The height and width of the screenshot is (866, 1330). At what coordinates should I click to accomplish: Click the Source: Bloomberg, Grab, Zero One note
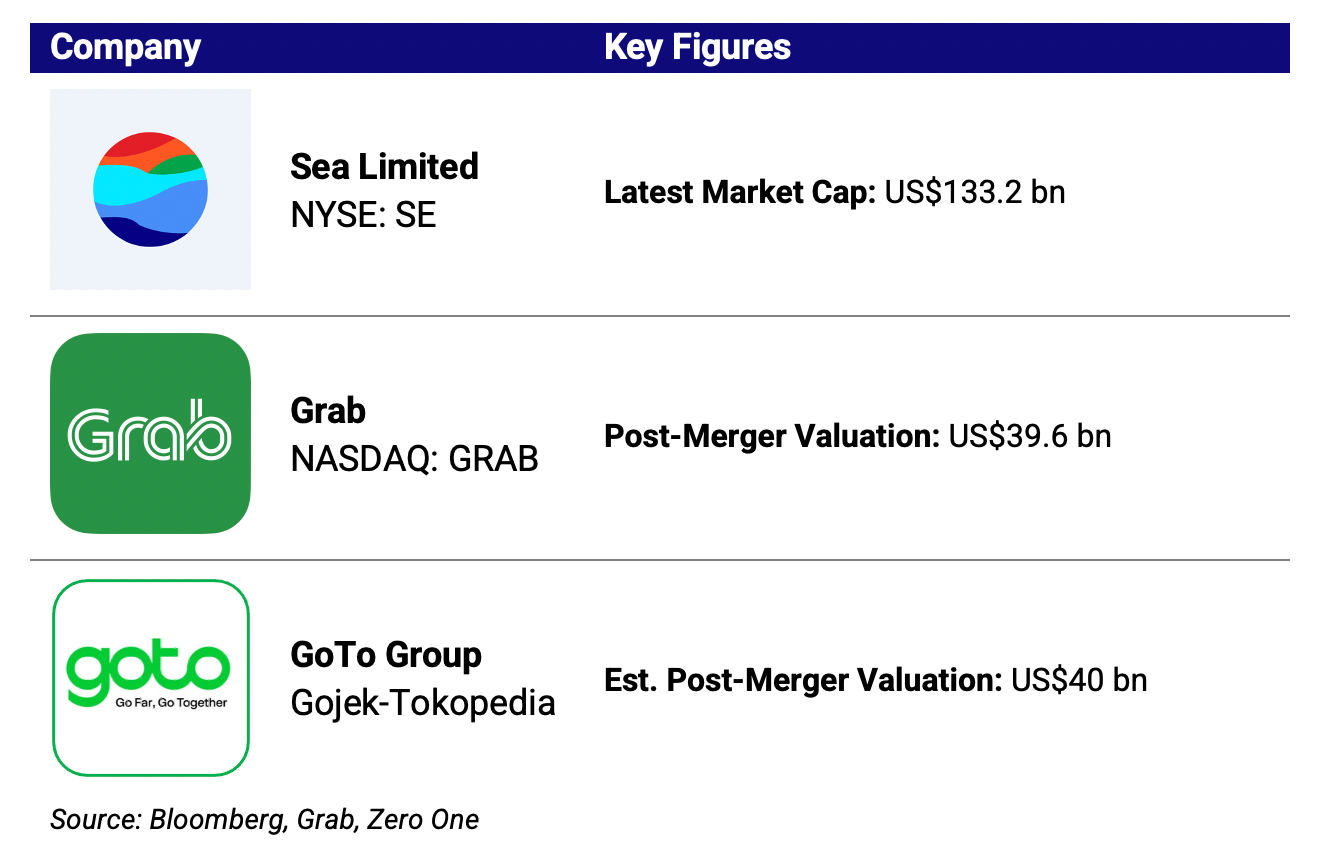(x=265, y=820)
